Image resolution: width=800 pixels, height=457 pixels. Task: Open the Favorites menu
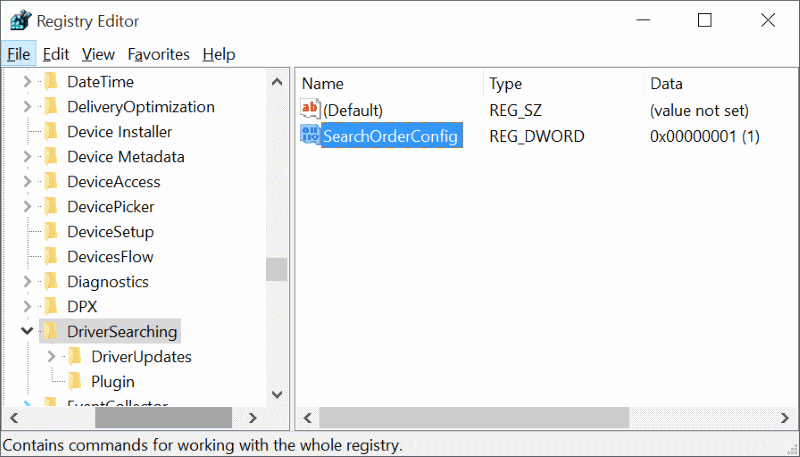(158, 54)
